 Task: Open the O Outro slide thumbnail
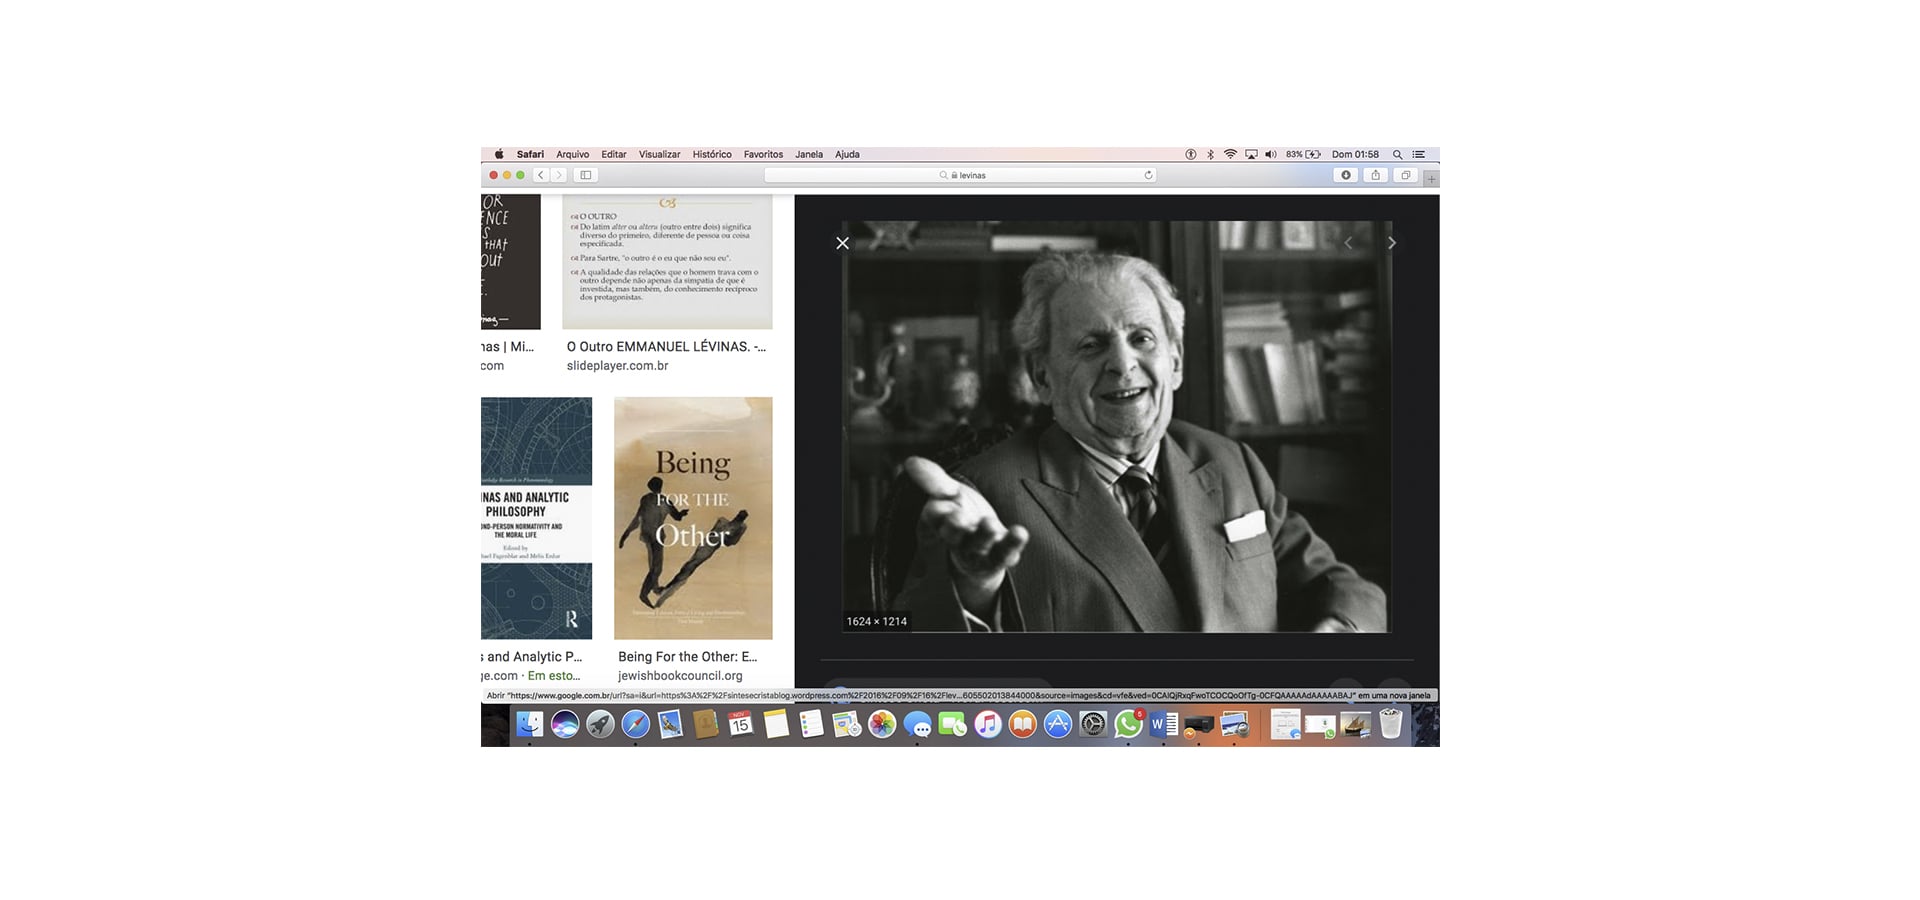tap(667, 262)
